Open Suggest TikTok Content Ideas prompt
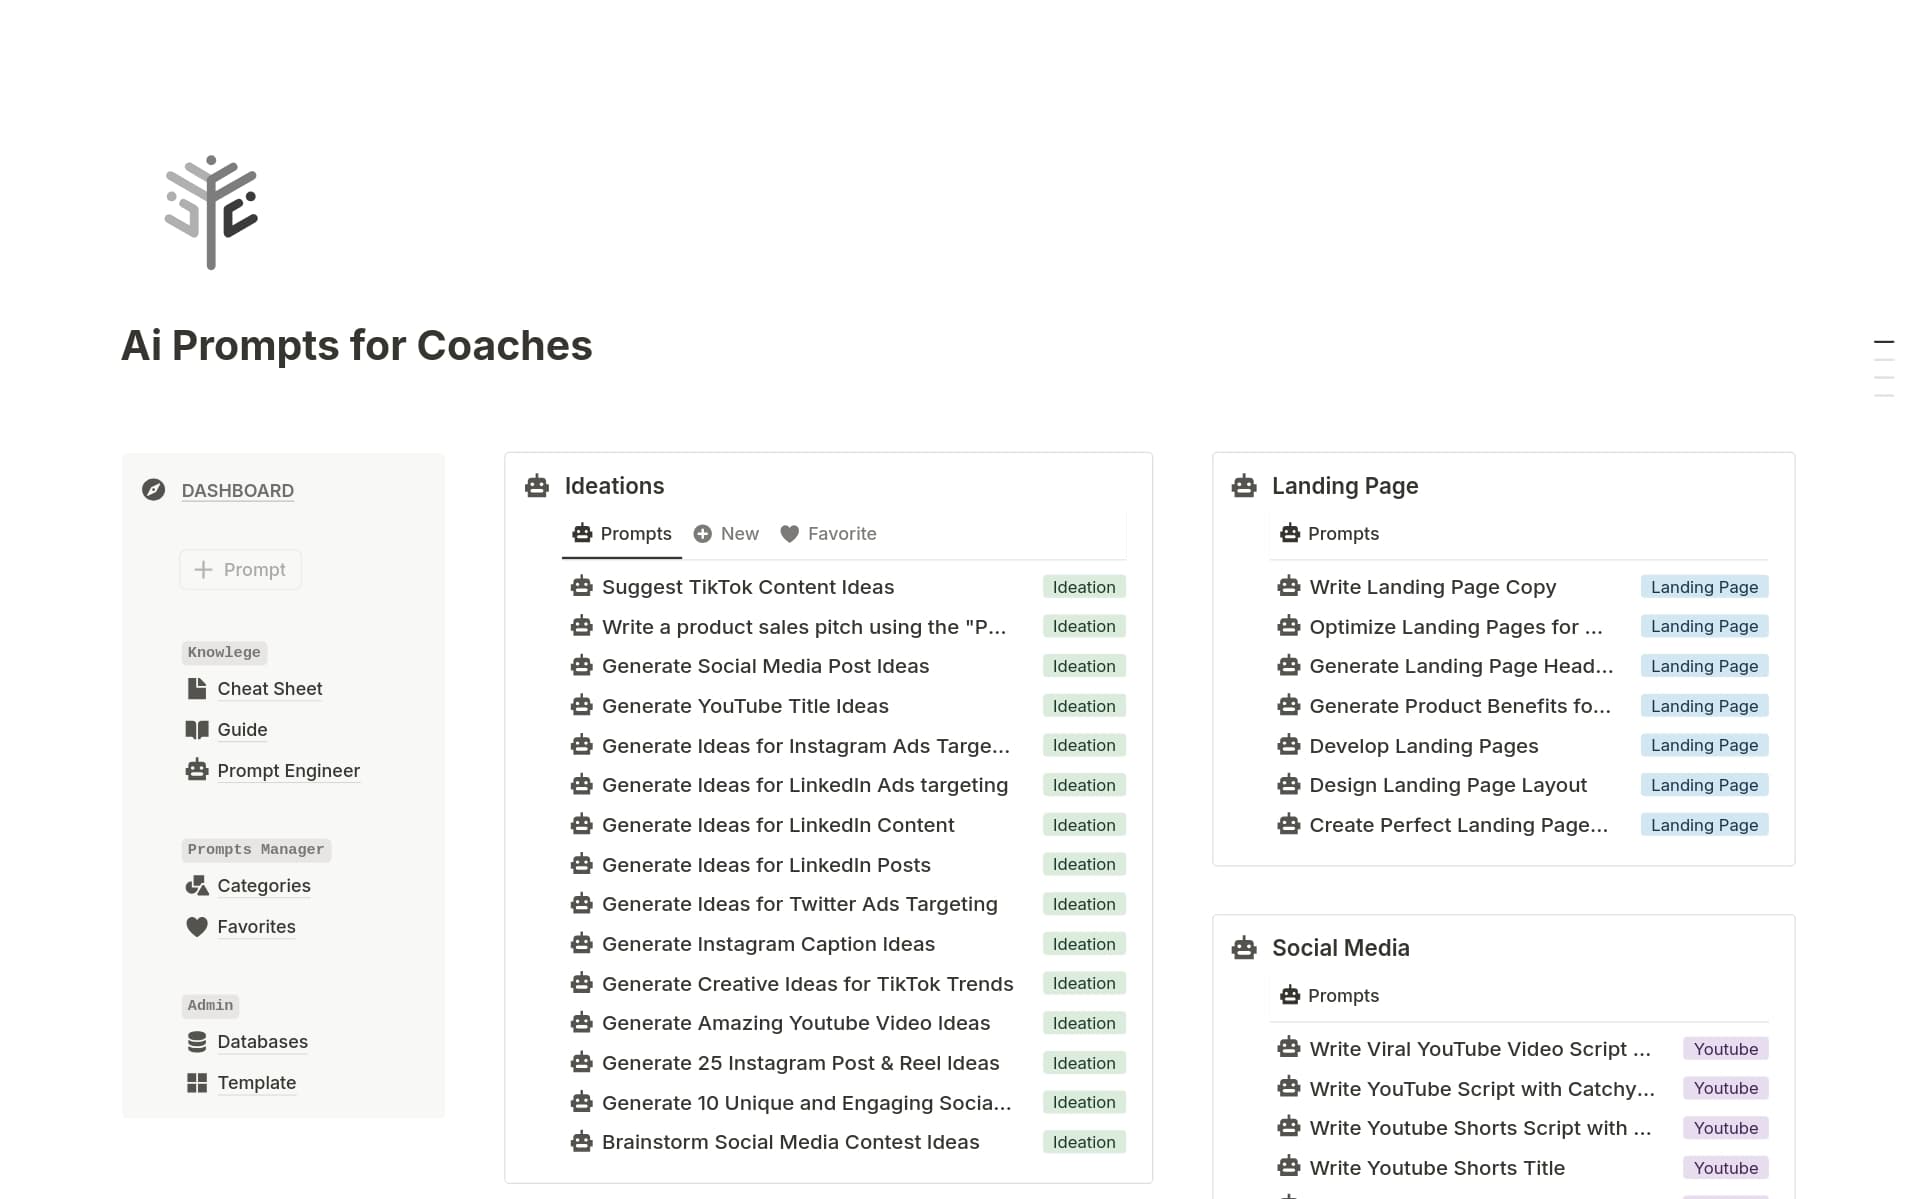The image size is (1920, 1199). pyautogui.click(x=747, y=587)
